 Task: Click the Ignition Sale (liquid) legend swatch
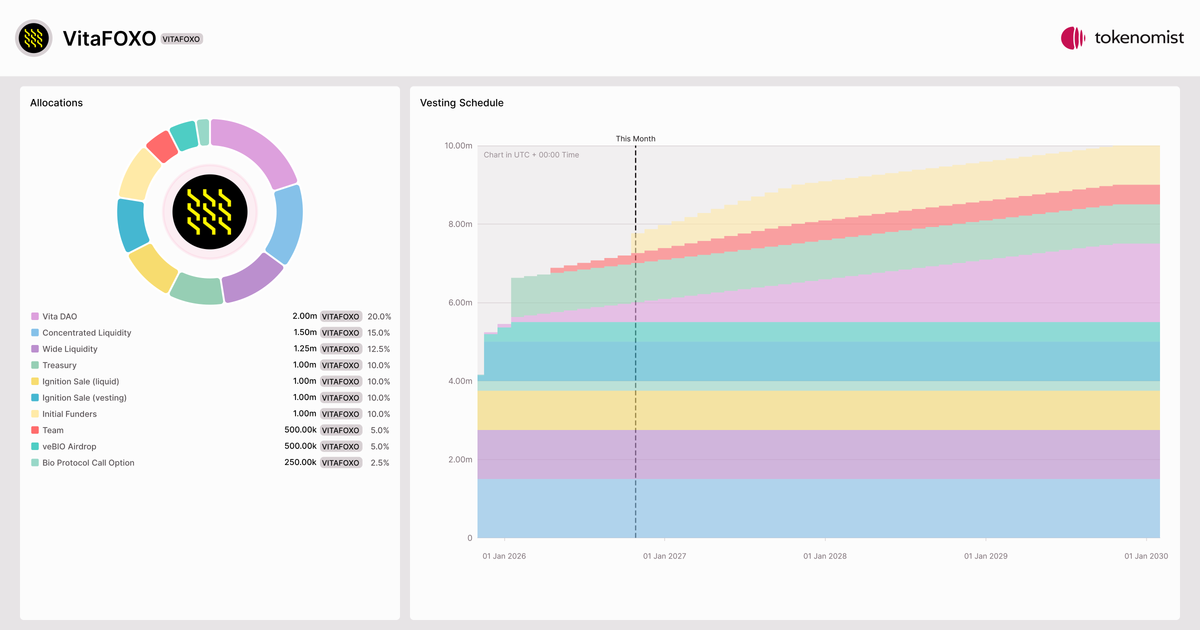[35, 381]
